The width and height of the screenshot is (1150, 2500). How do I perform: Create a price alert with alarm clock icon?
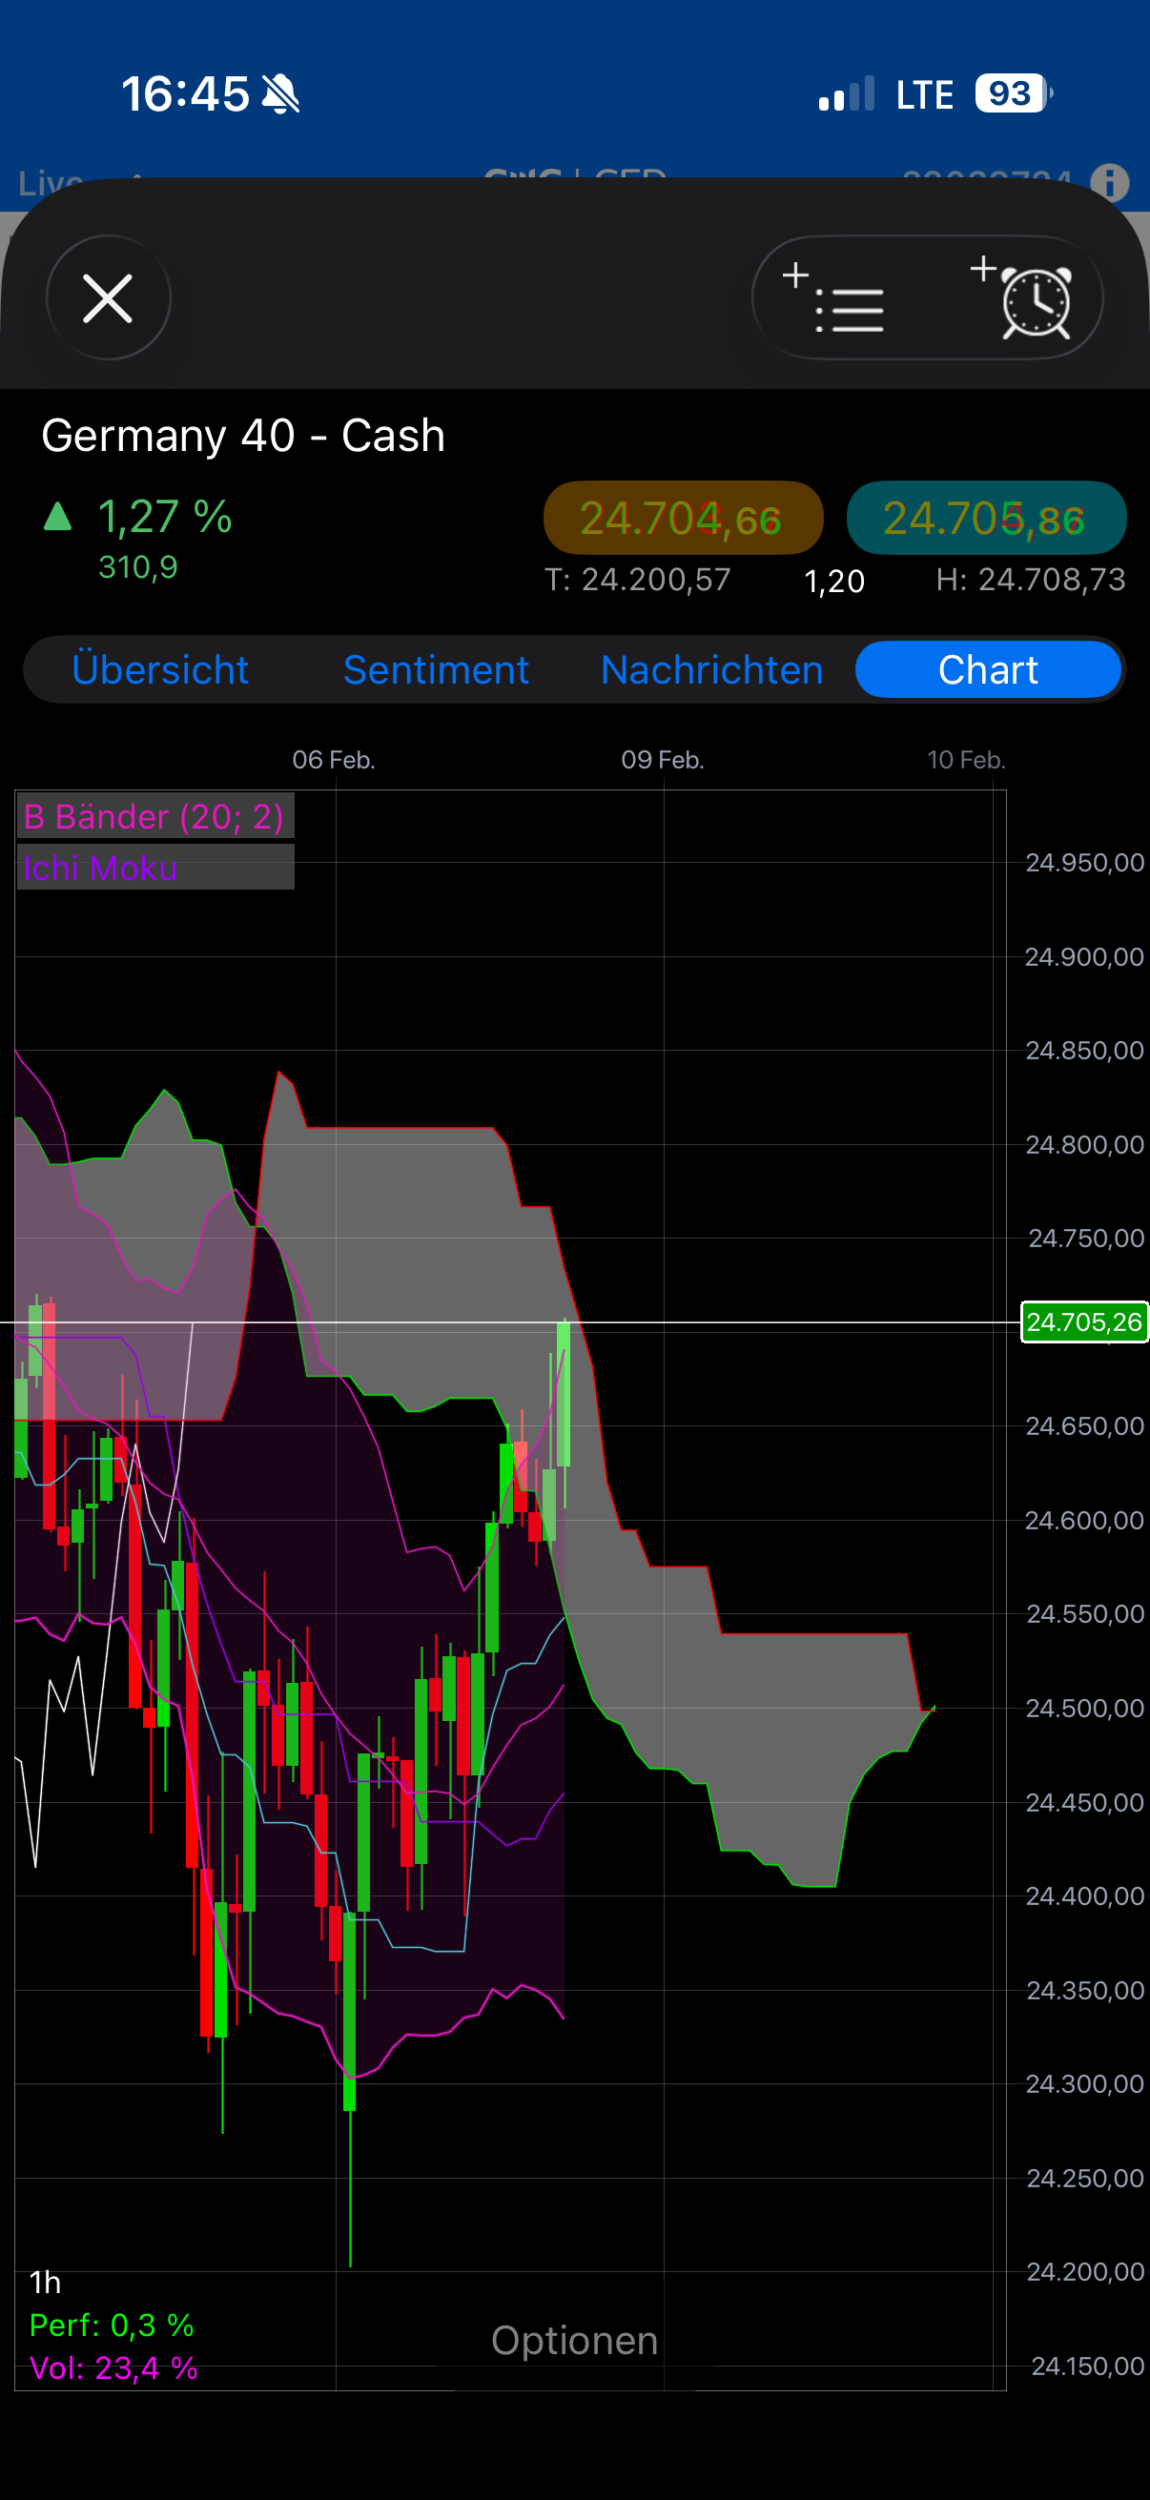click(x=1026, y=299)
